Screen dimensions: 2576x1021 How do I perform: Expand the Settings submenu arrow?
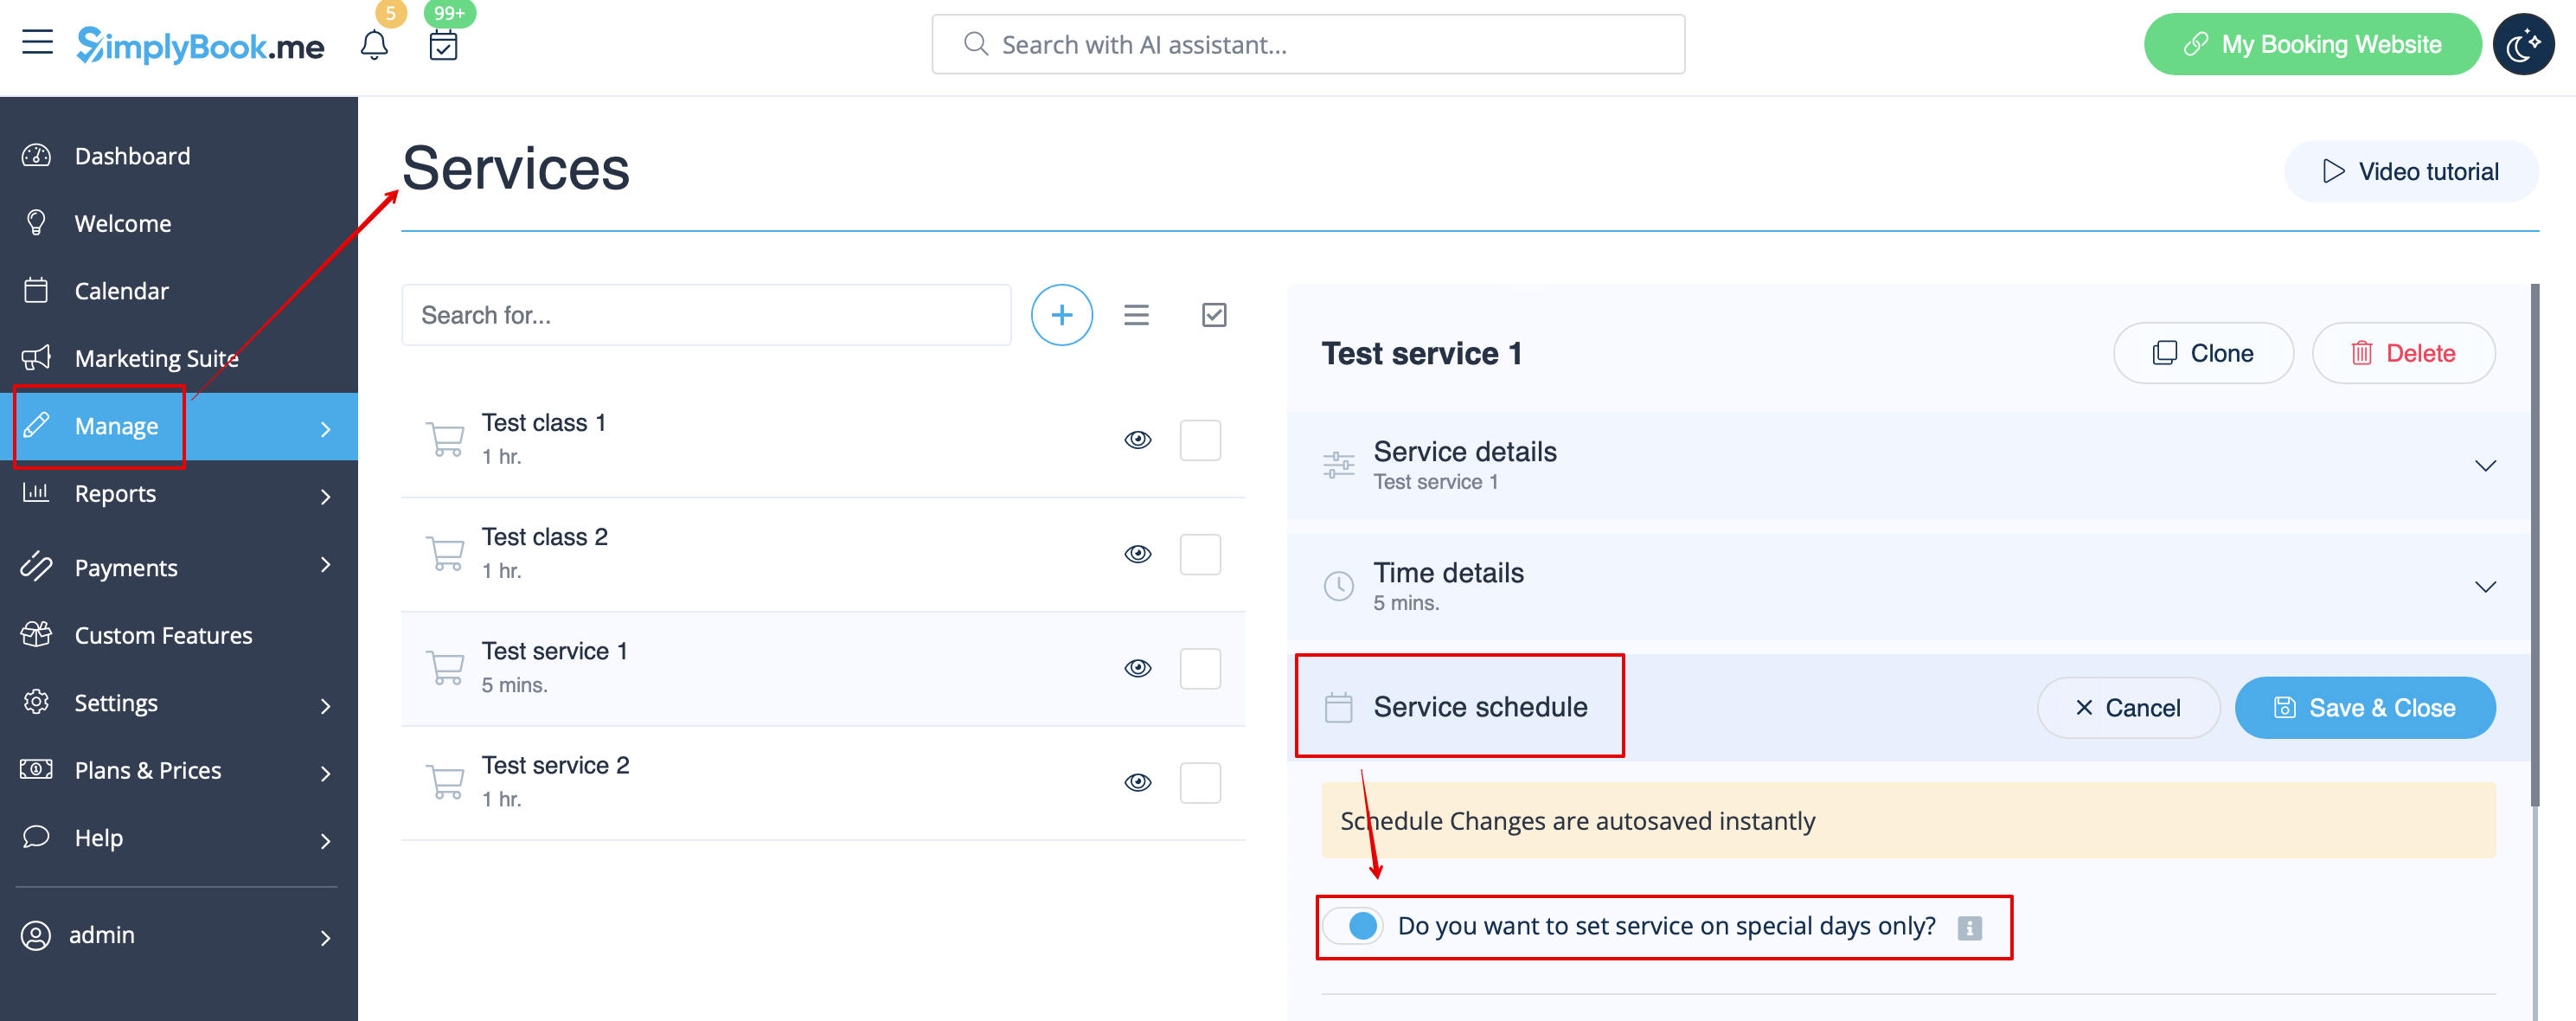tap(326, 706)
